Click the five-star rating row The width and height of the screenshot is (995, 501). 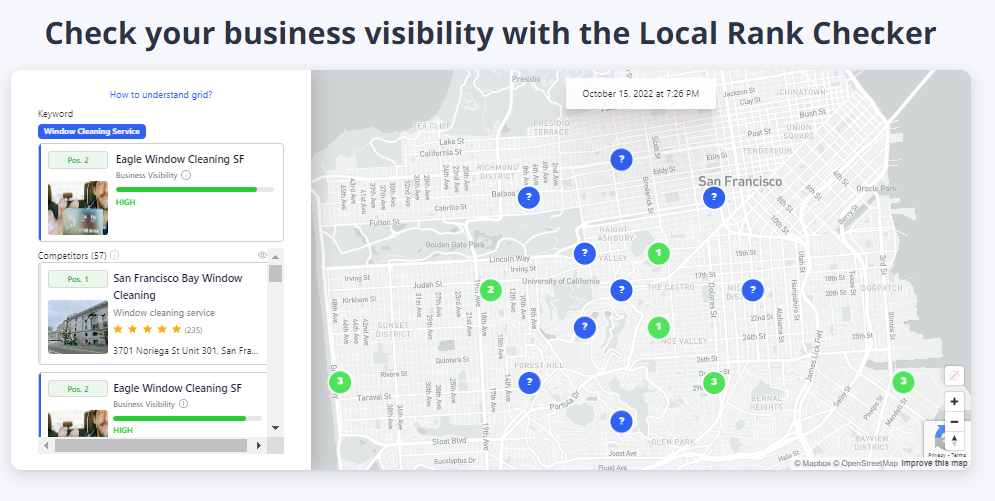tap(147, 329)
